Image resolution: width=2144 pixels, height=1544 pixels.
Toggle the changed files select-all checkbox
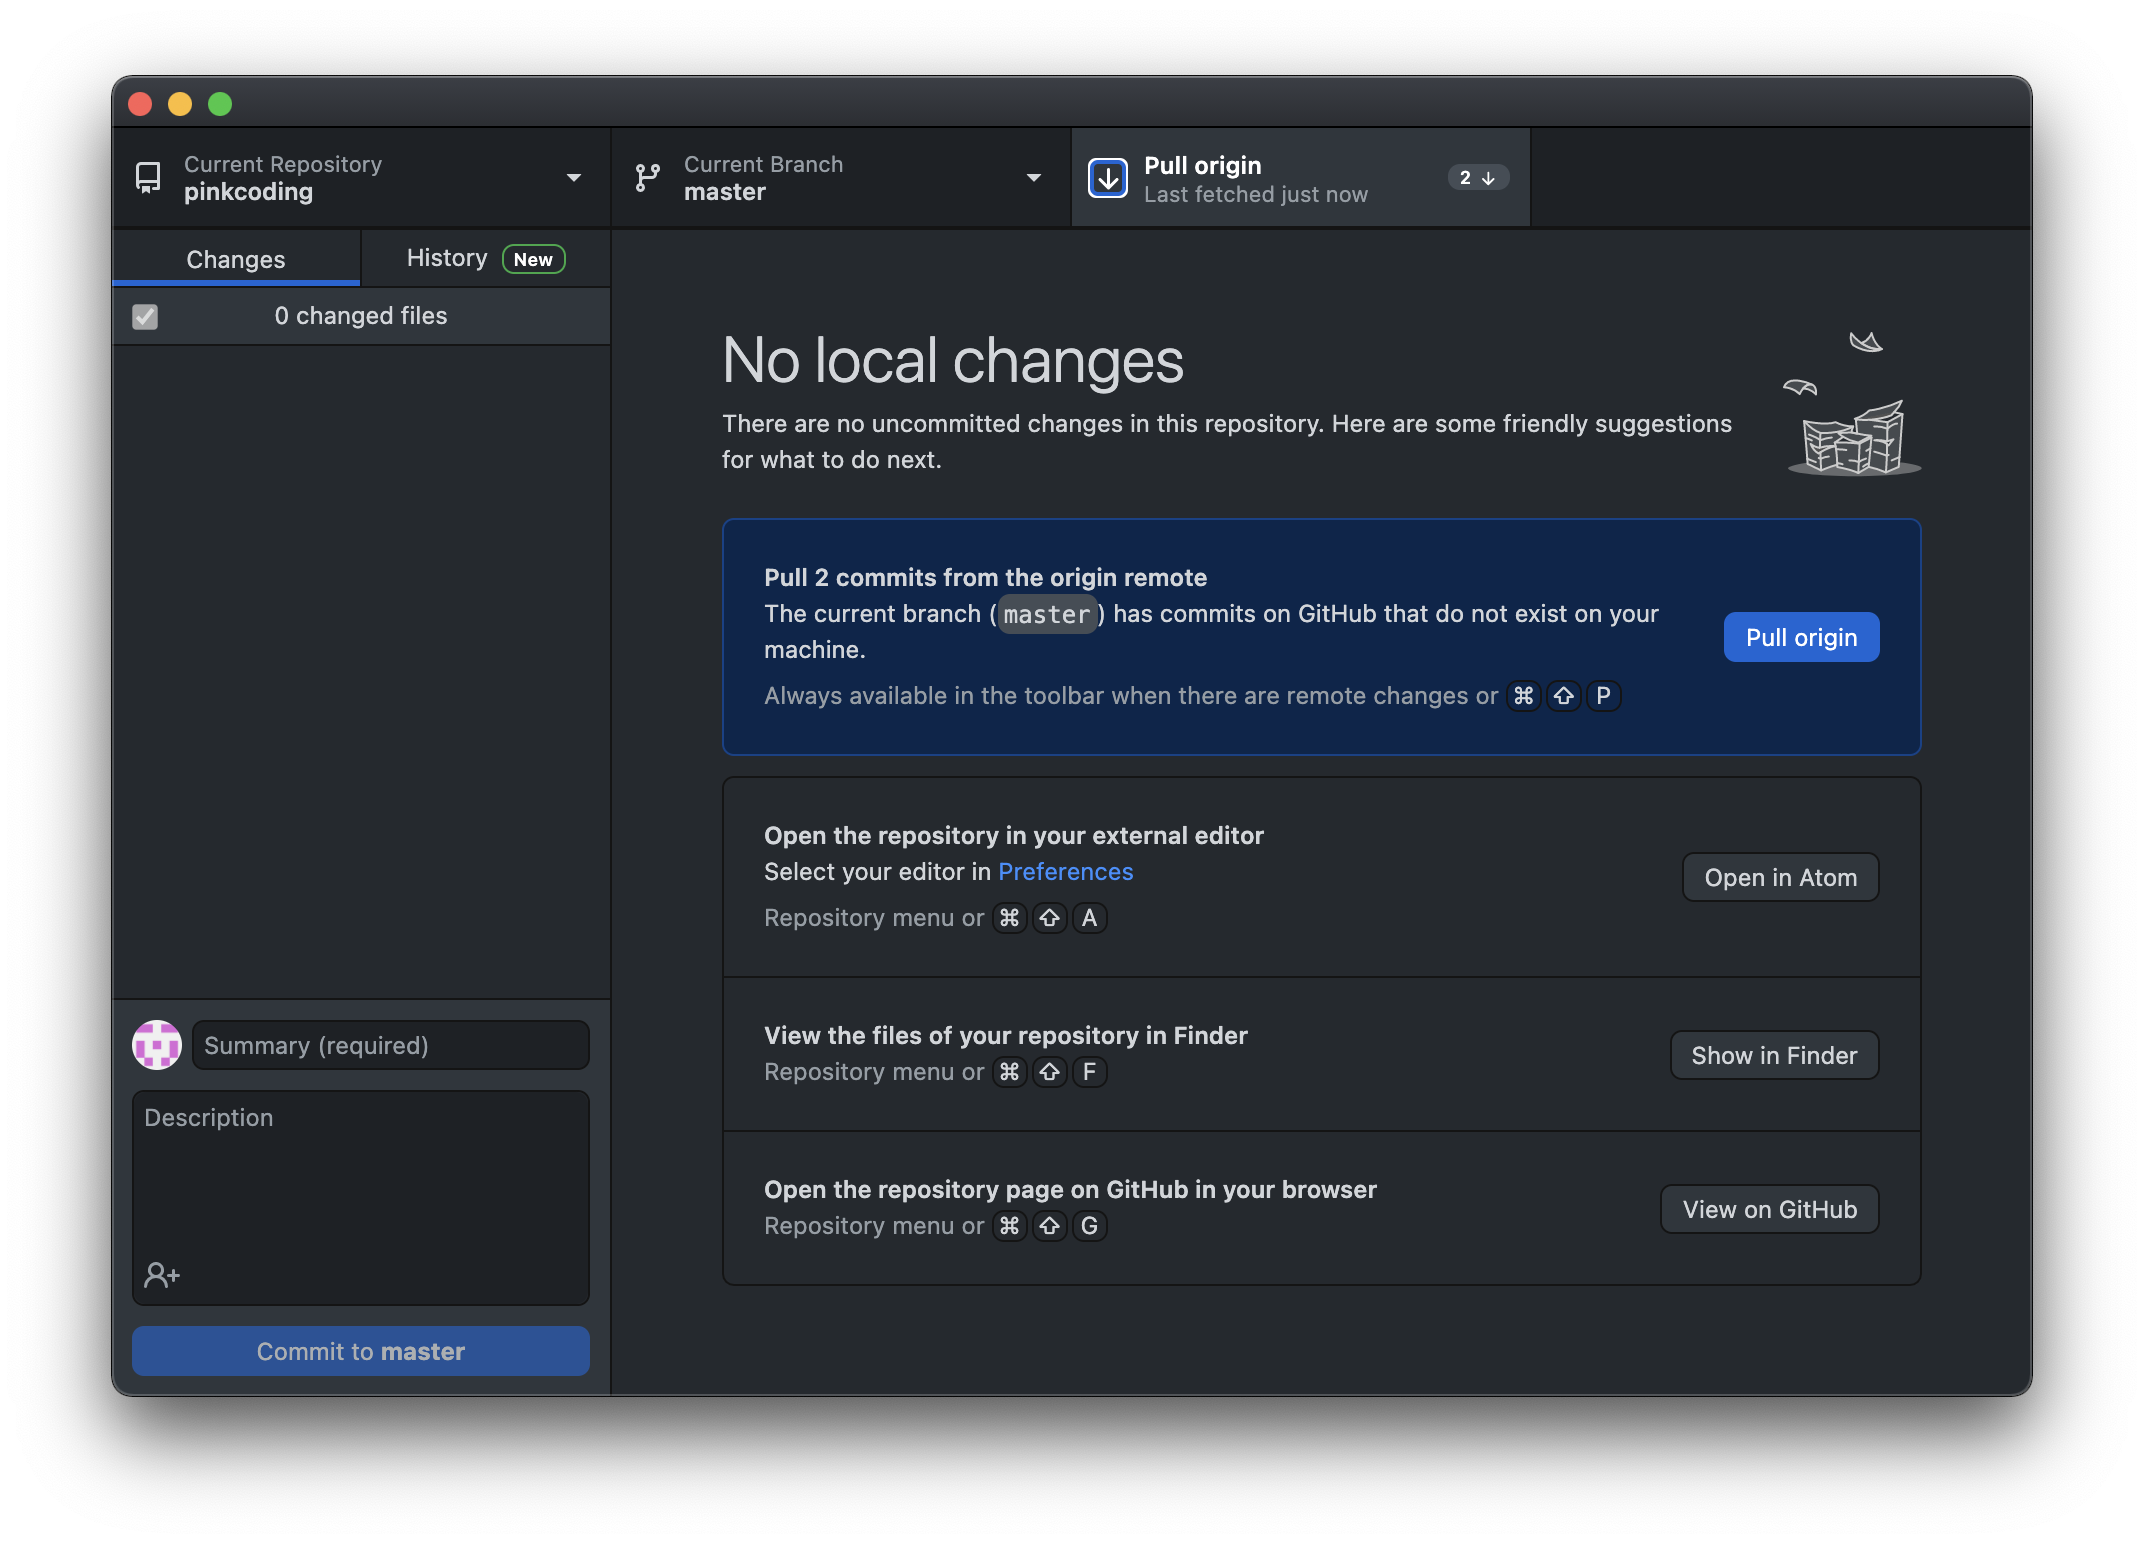coord(145,316)
